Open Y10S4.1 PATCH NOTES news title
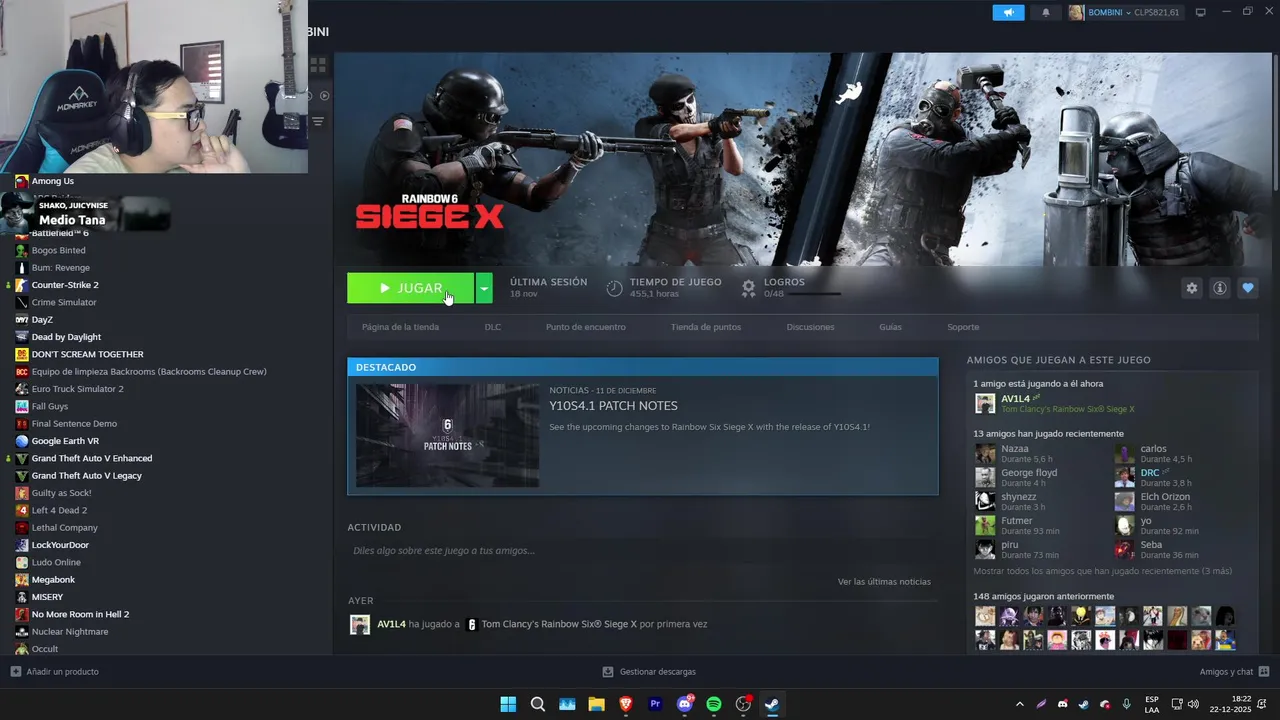This screenshot has height=720, width=1280. coord(613,406)
